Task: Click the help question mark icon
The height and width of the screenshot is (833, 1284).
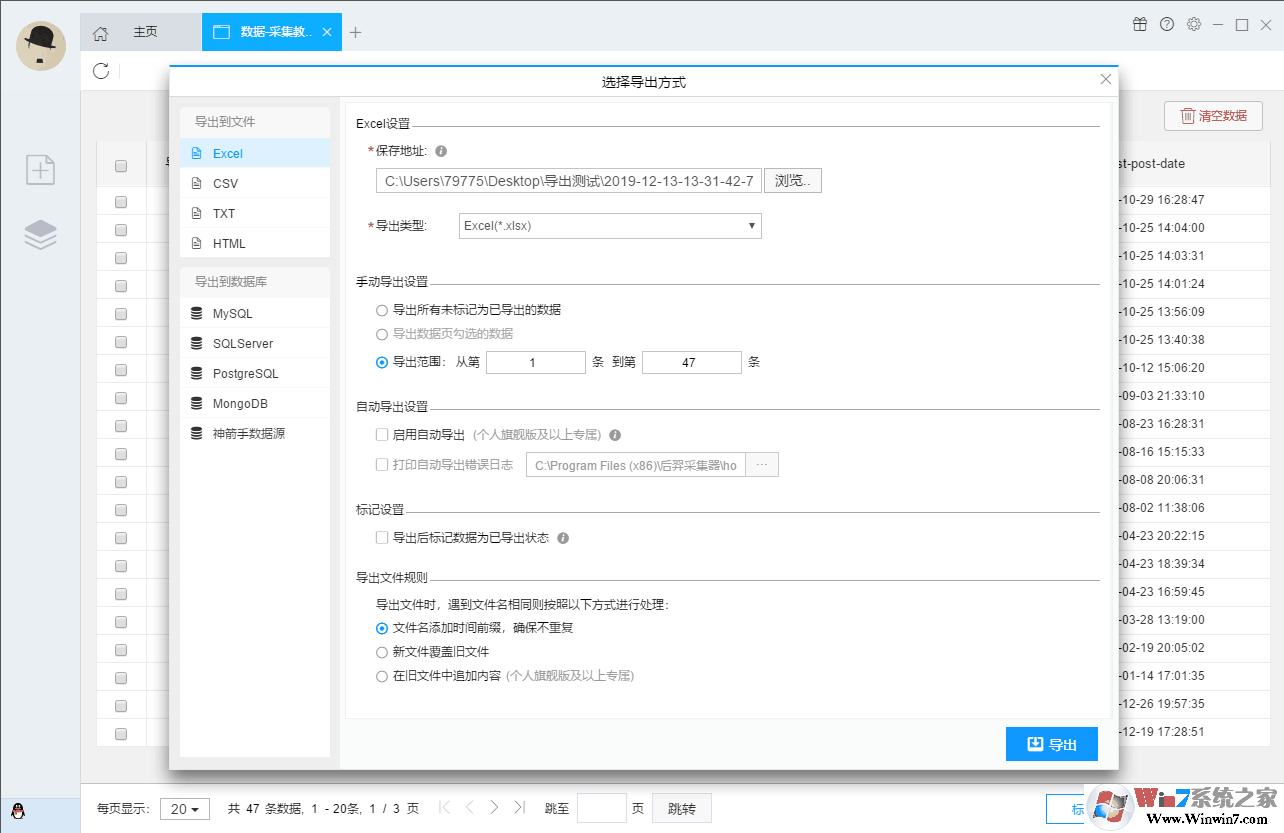Action: click(x=1166, y=23)
